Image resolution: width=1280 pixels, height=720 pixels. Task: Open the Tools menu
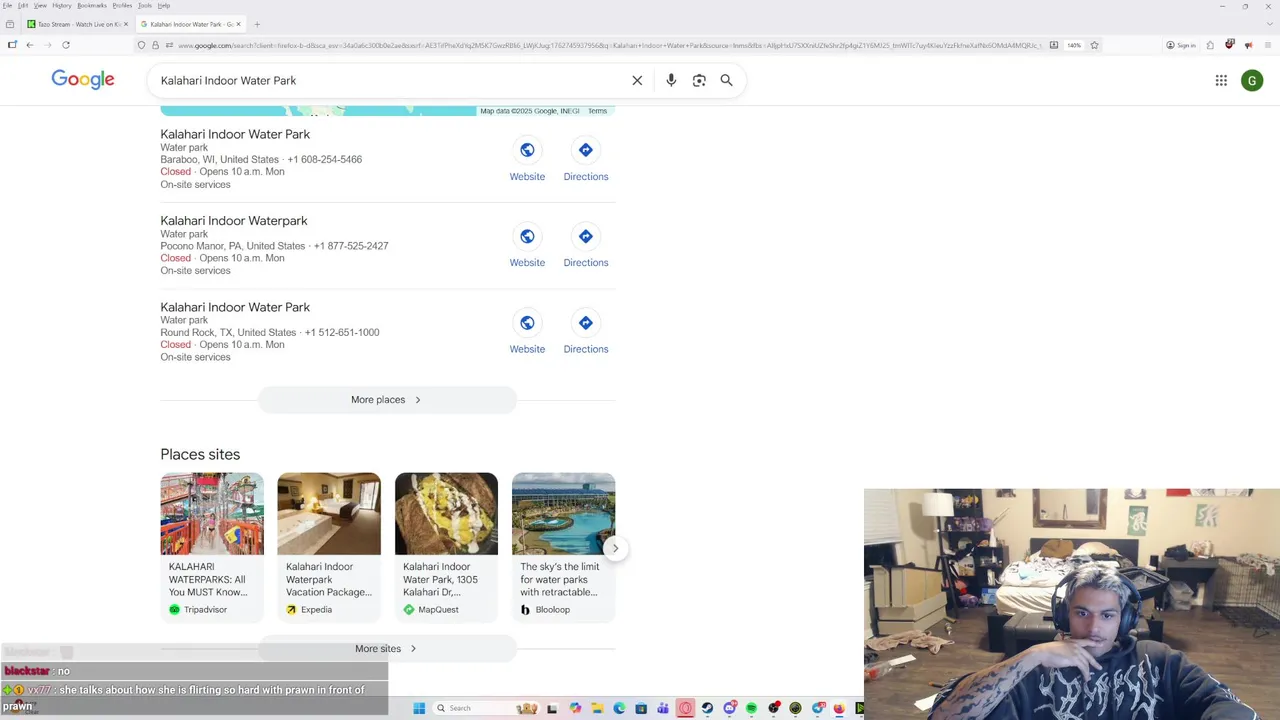pos(145,5)
